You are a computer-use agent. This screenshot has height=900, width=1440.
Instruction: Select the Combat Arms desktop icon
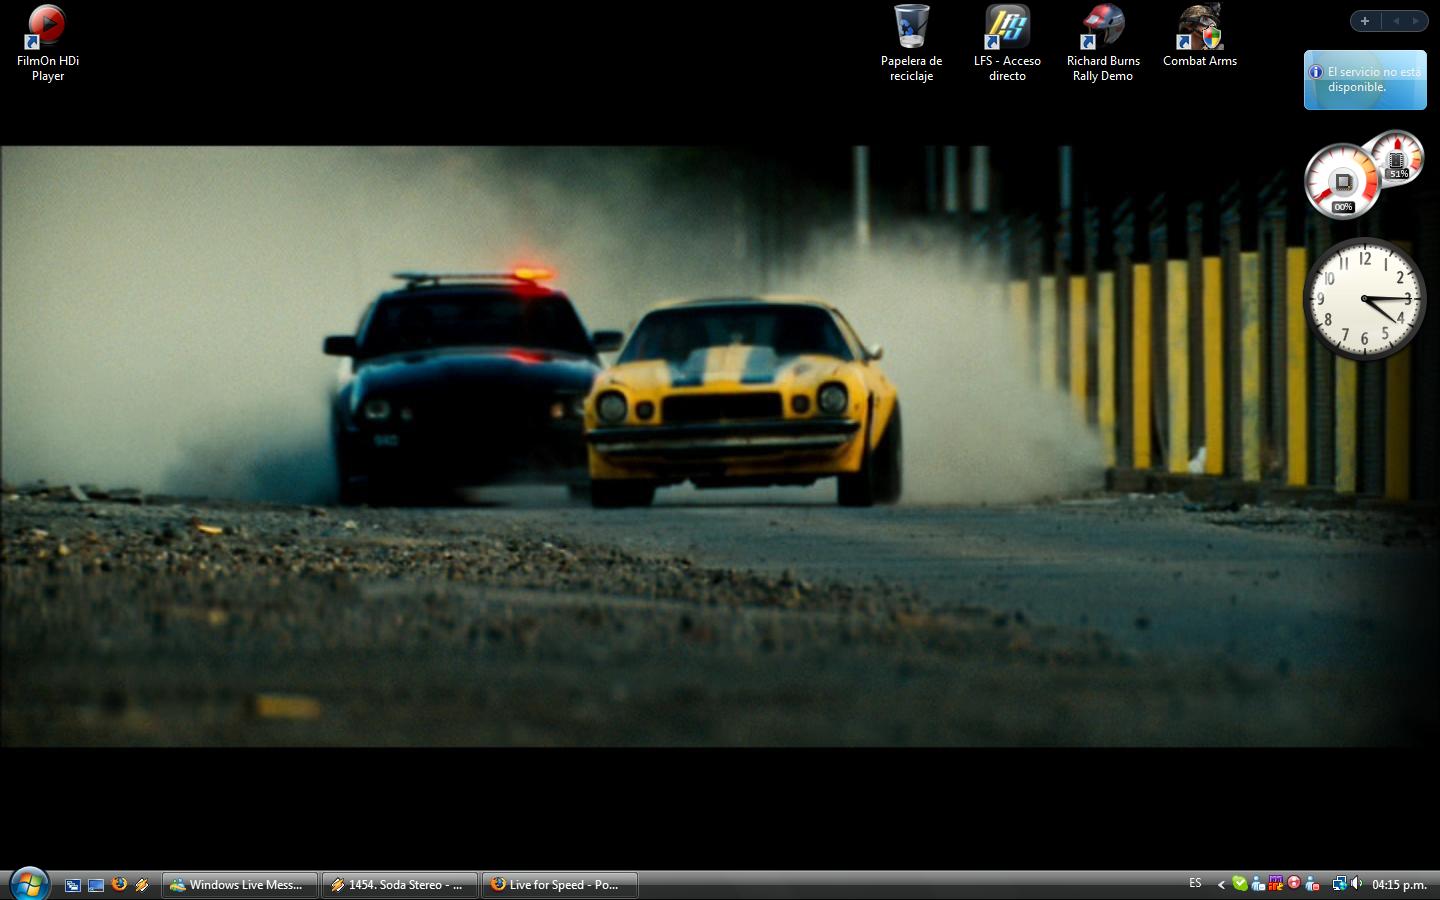coord(1200,36)
